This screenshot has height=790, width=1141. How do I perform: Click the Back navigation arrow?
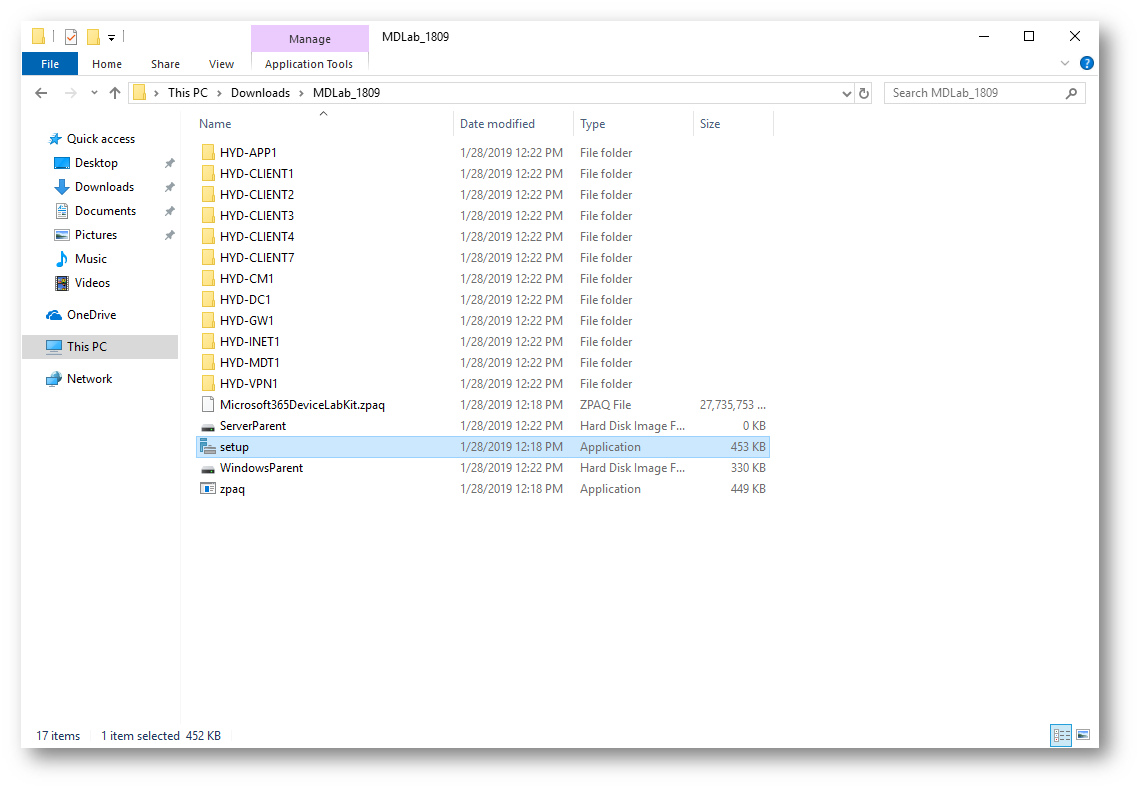[41, 93]
